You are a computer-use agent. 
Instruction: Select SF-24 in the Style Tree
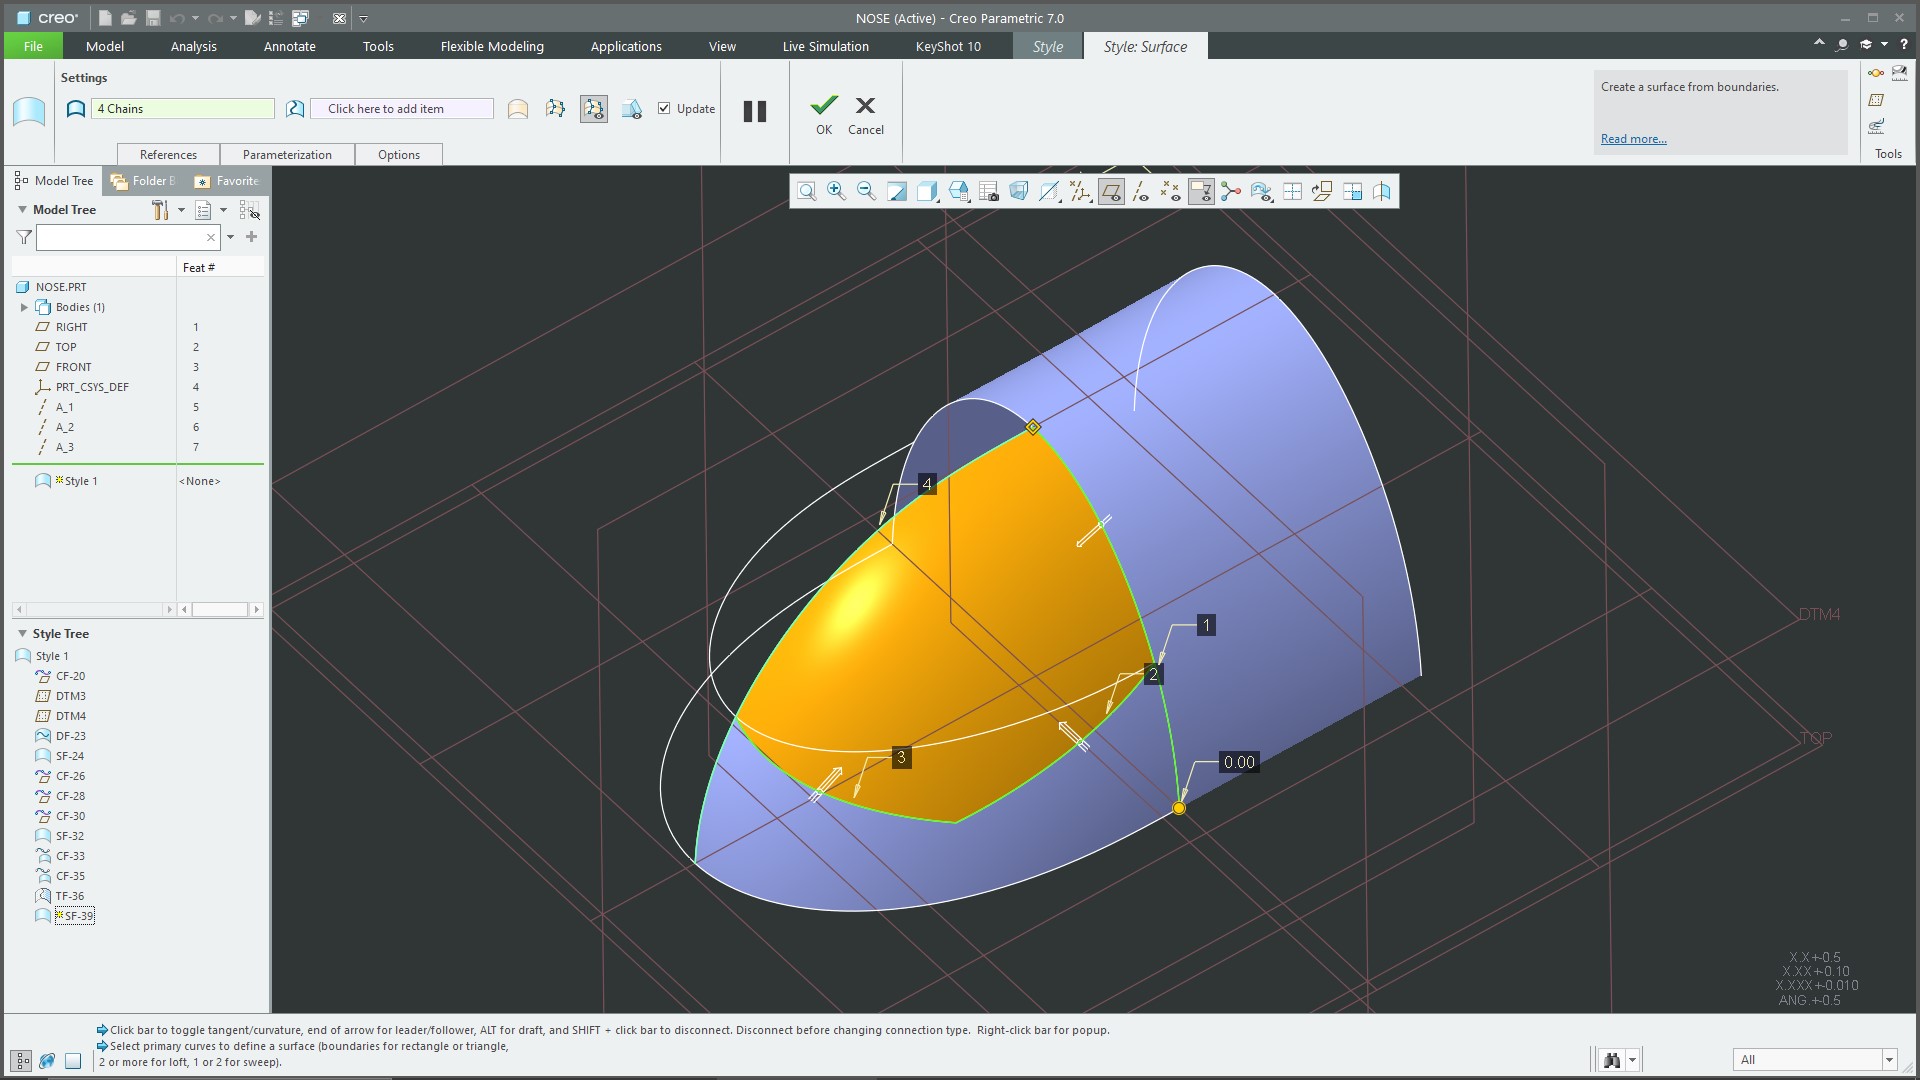point(69,756)
